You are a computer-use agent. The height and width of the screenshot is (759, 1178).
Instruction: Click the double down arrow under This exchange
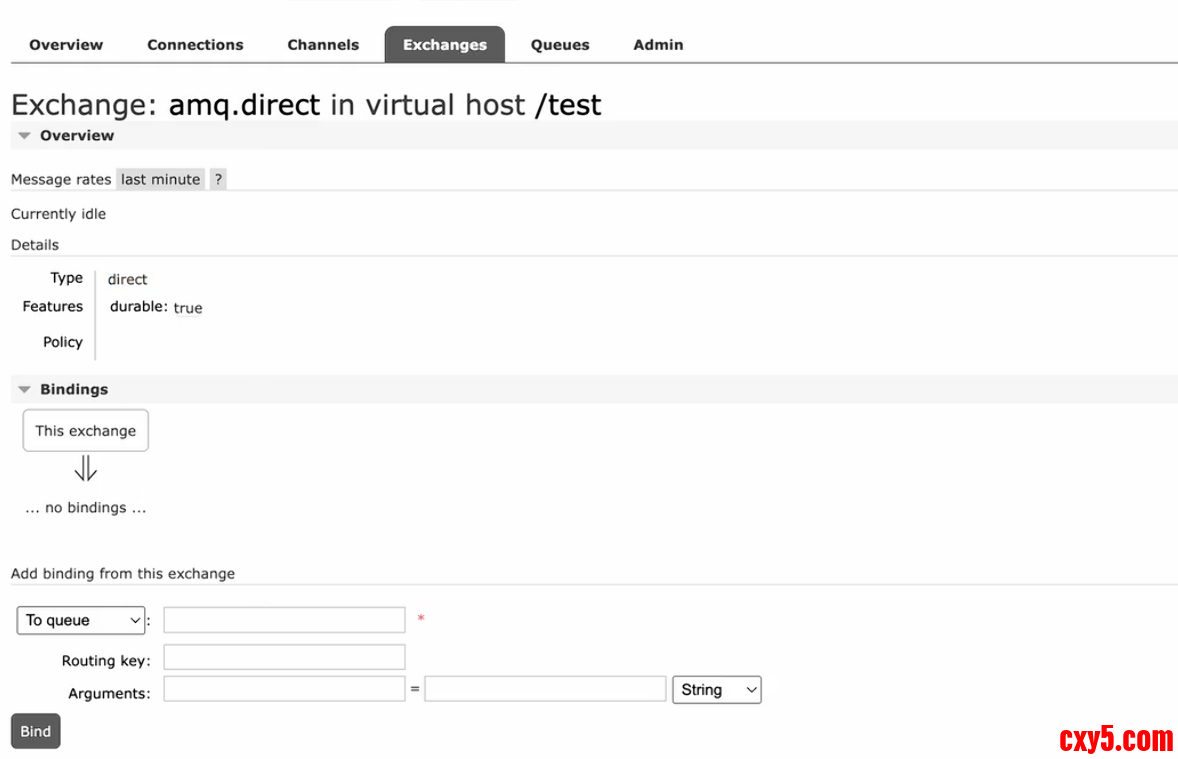coord(86,469)
